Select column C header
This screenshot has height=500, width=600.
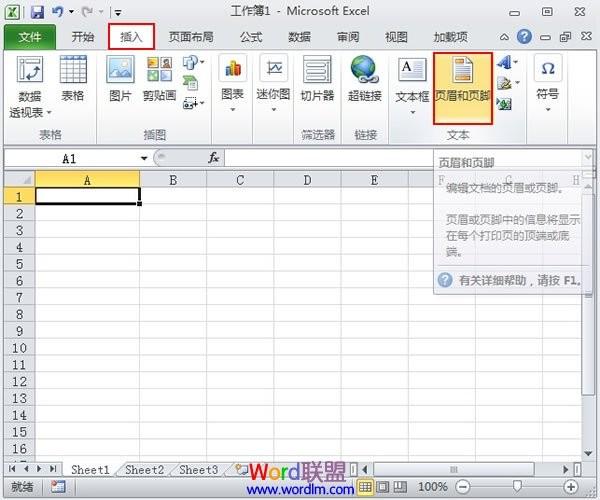pyautogui.click(x=240, y=180)
